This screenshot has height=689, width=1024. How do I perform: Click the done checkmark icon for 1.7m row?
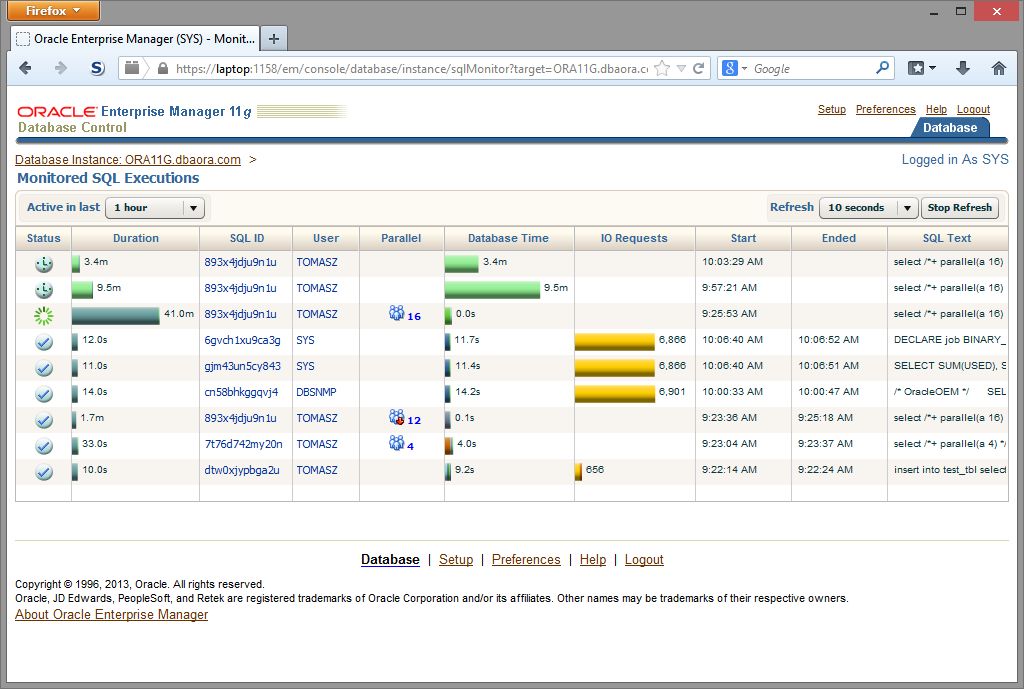tap(44, 420)
